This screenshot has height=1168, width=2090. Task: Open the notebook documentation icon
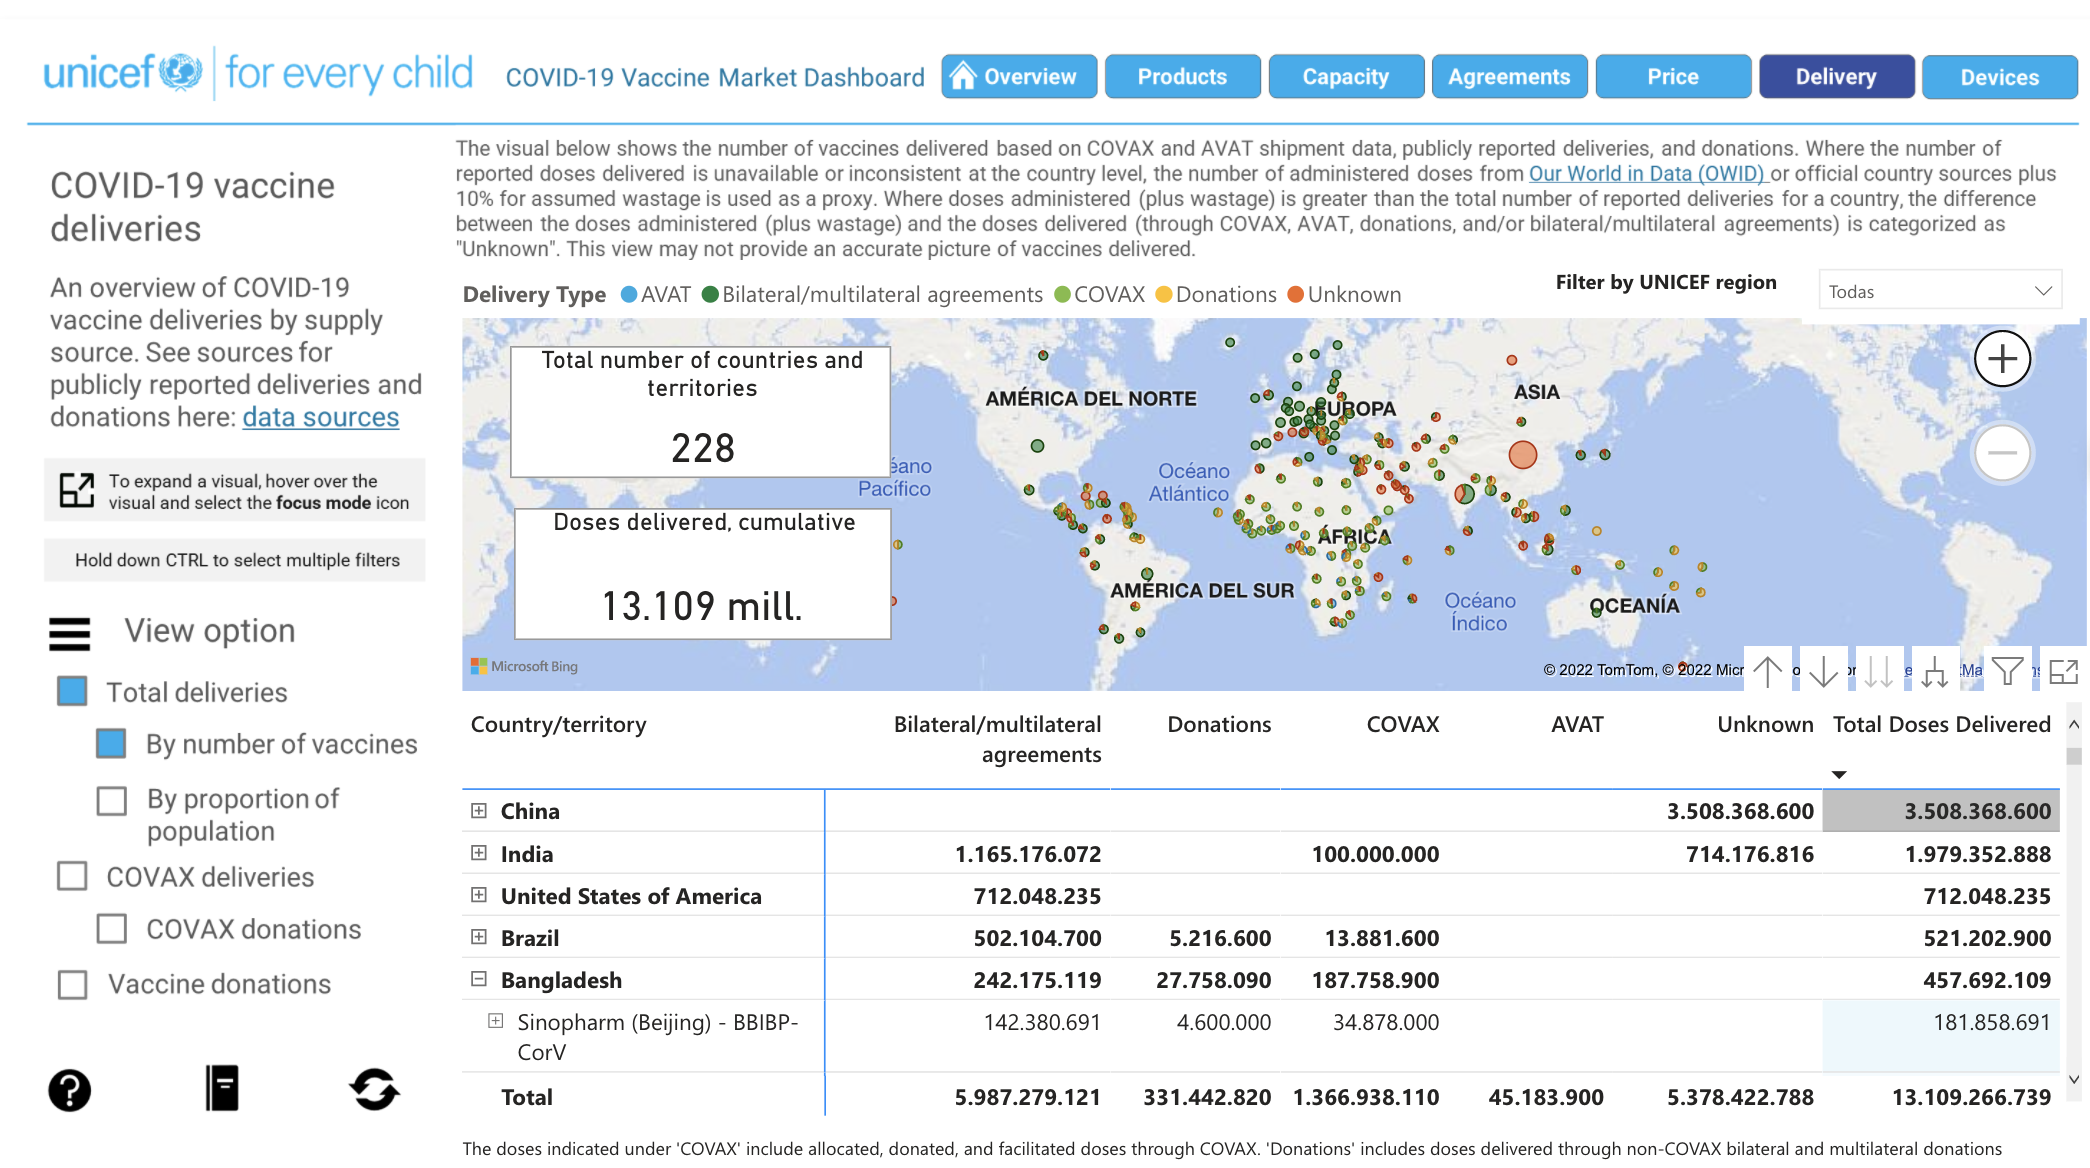click(x=222, y=1088)
